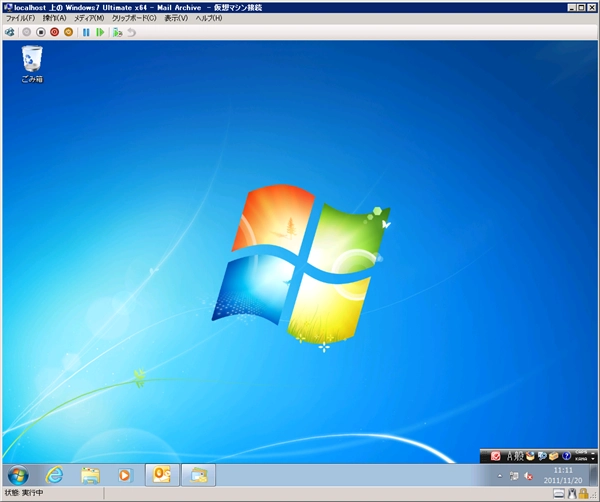Open the IME pad icon
Viewport: 600px width, 502px height.
530,456
